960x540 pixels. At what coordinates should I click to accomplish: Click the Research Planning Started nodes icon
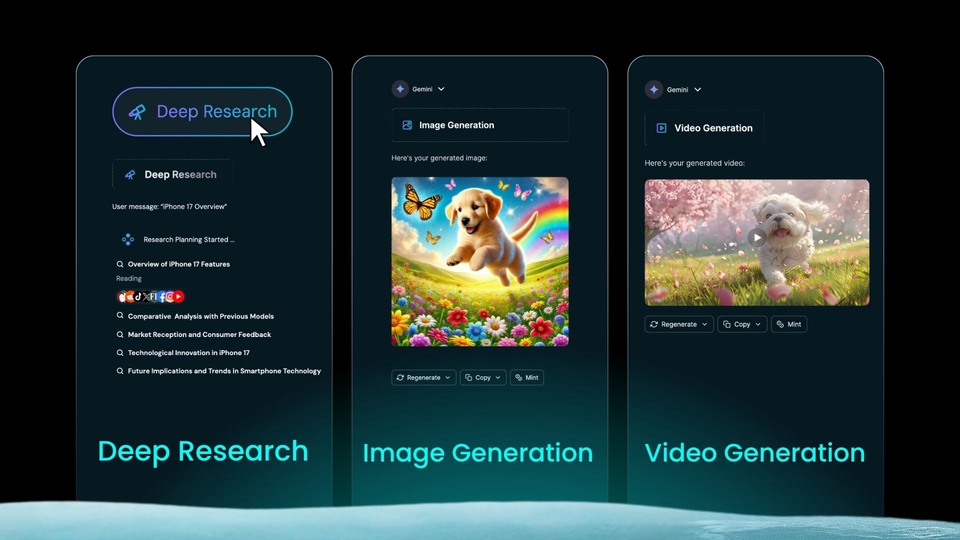coord(127,240)
